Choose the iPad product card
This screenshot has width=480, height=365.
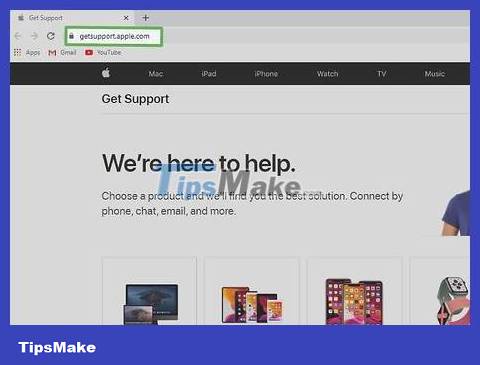pos(252,291)
